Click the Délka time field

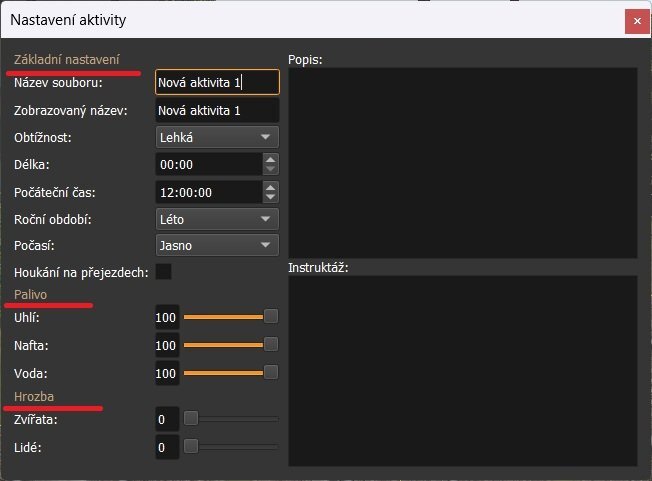point(208,164)
